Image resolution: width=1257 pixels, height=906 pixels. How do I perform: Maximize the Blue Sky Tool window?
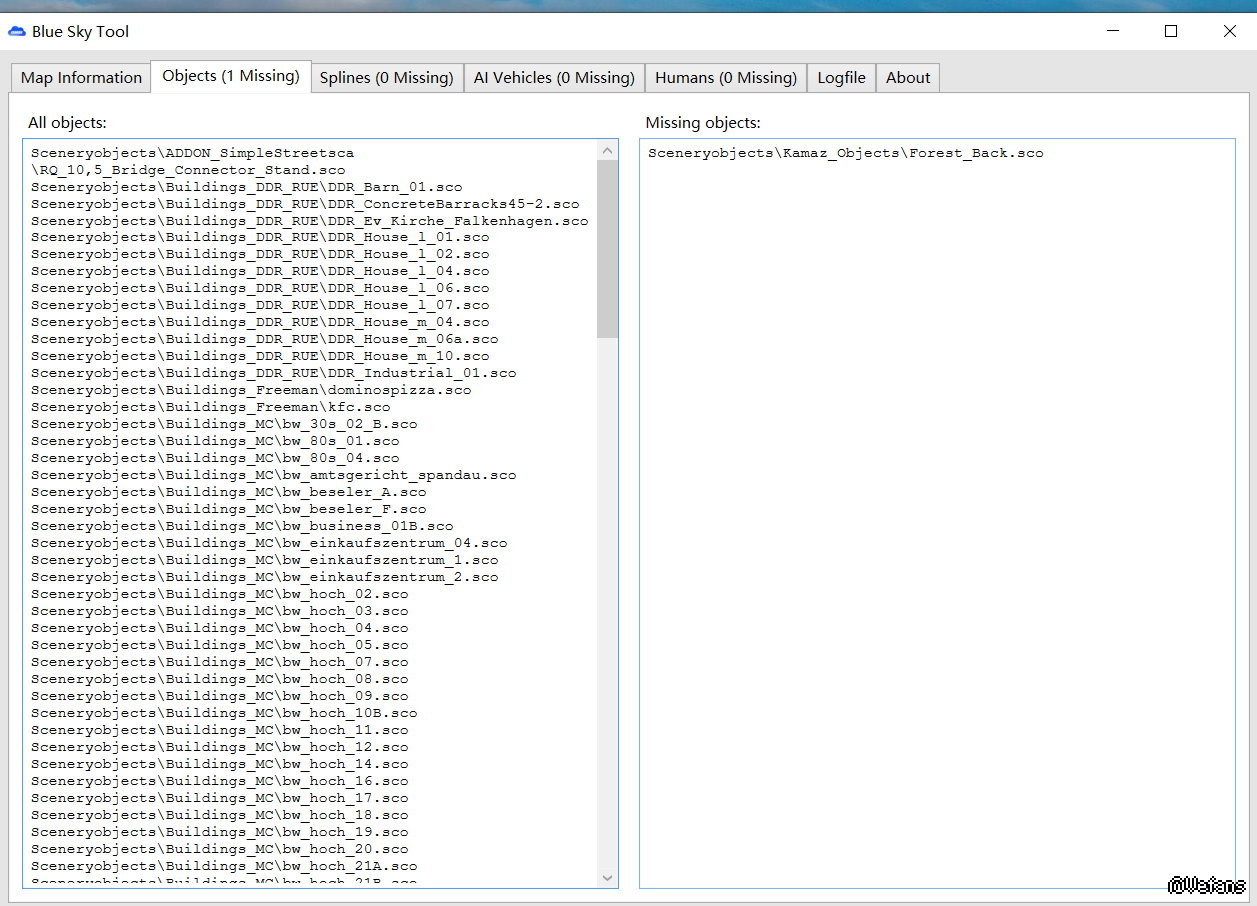pyautogui.click(x=1171, y=31)
